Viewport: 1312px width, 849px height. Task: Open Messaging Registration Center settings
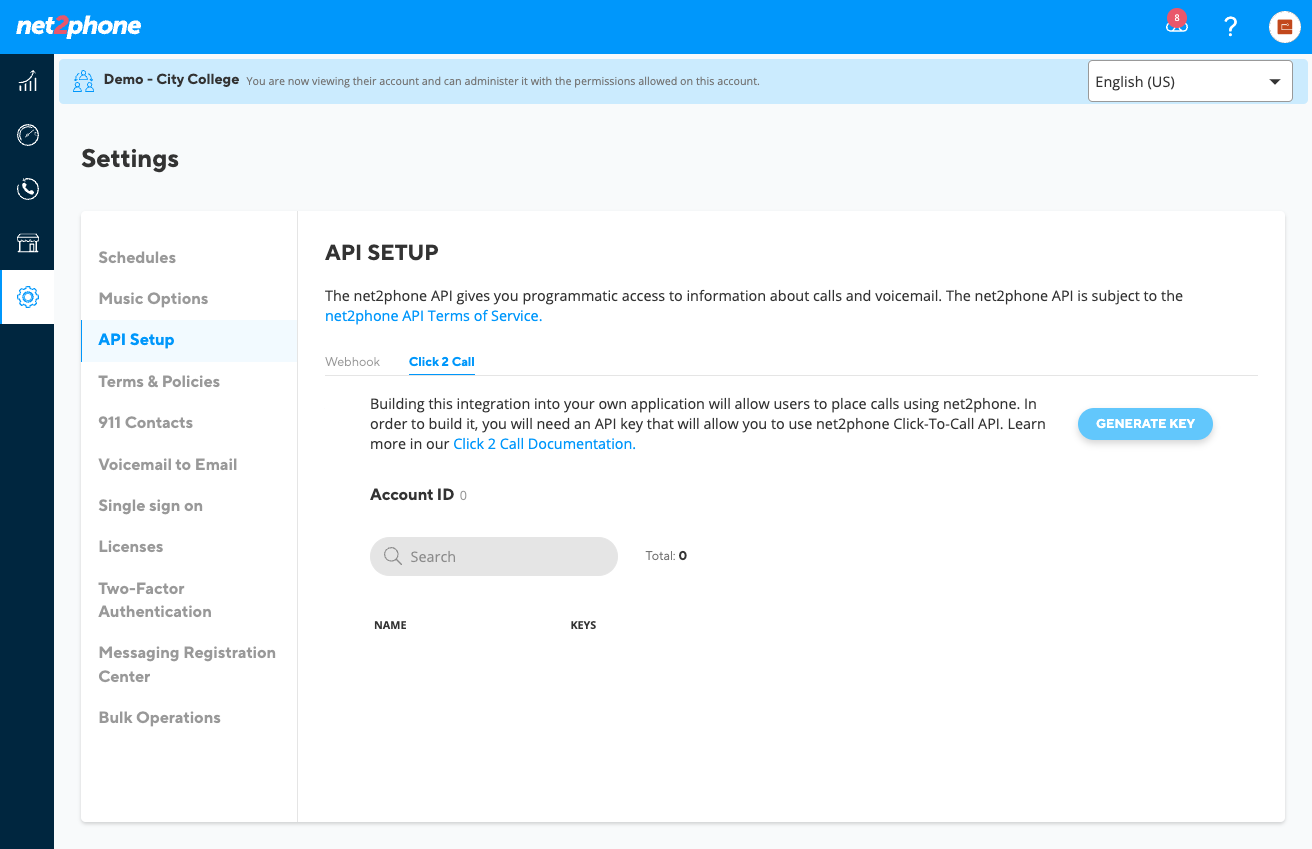coord(187,664)
